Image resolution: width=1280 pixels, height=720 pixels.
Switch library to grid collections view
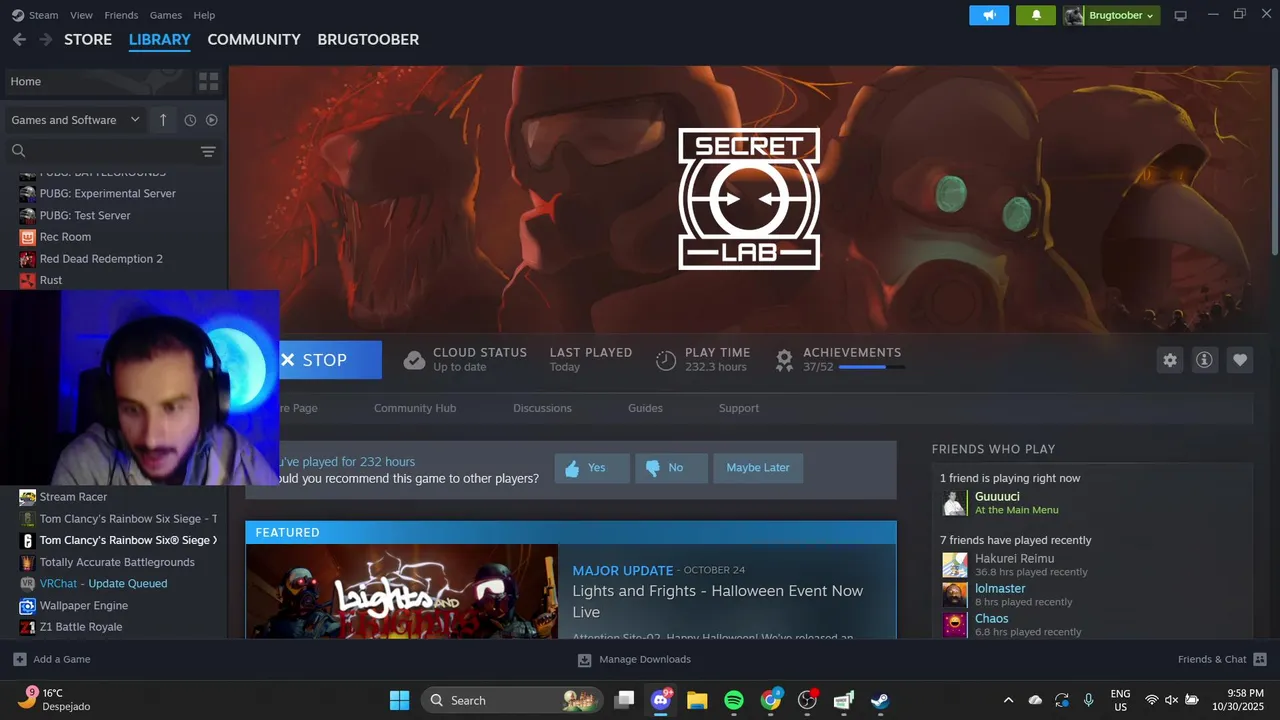[208, 81]
